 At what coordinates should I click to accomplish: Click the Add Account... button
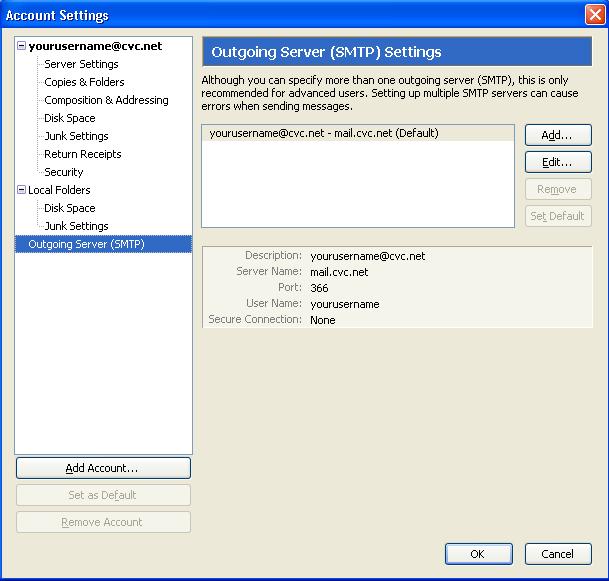coord(103,468)
